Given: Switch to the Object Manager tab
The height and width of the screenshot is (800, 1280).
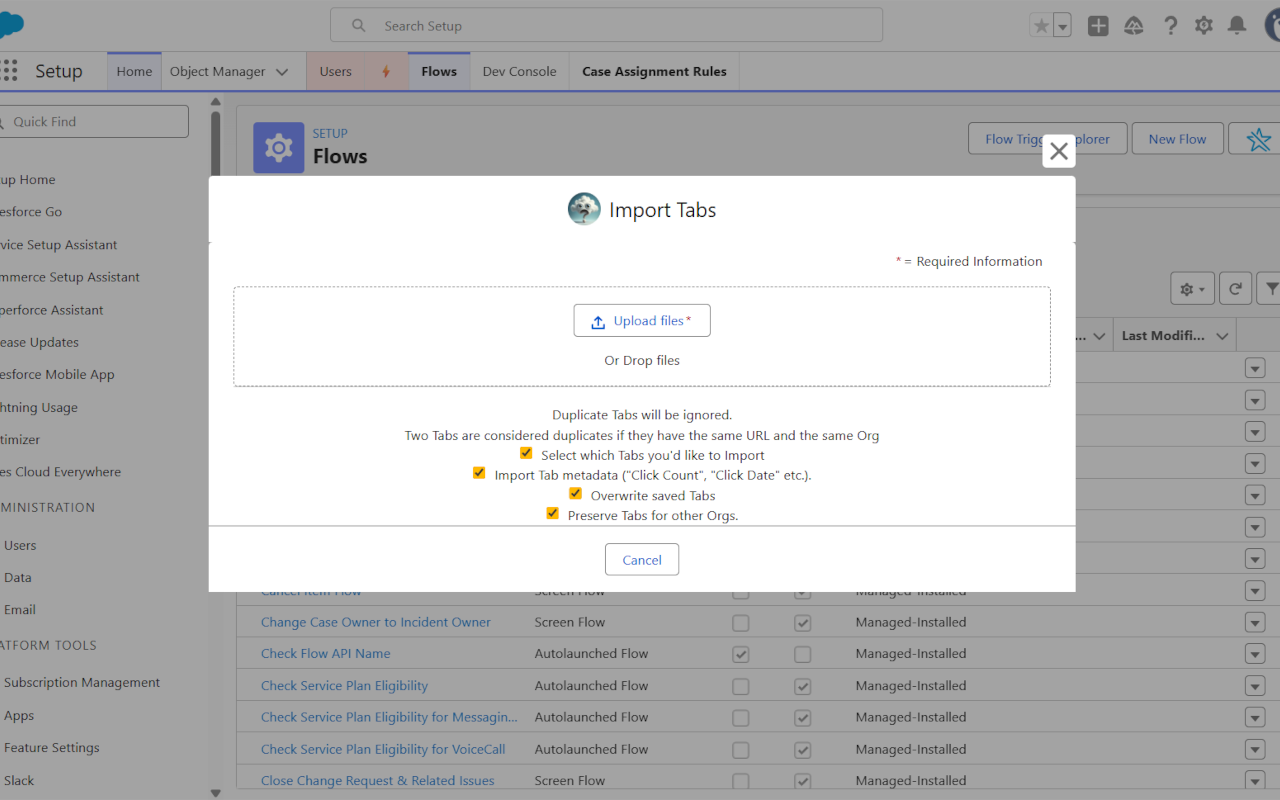Looking at the screenshot, I should [x=217, y=72].
